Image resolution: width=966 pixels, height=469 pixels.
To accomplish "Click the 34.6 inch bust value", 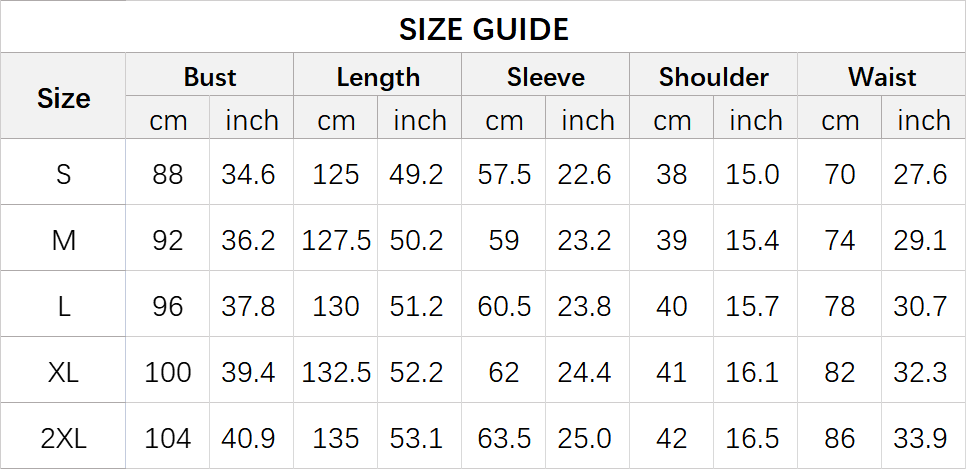I will 248,174.
